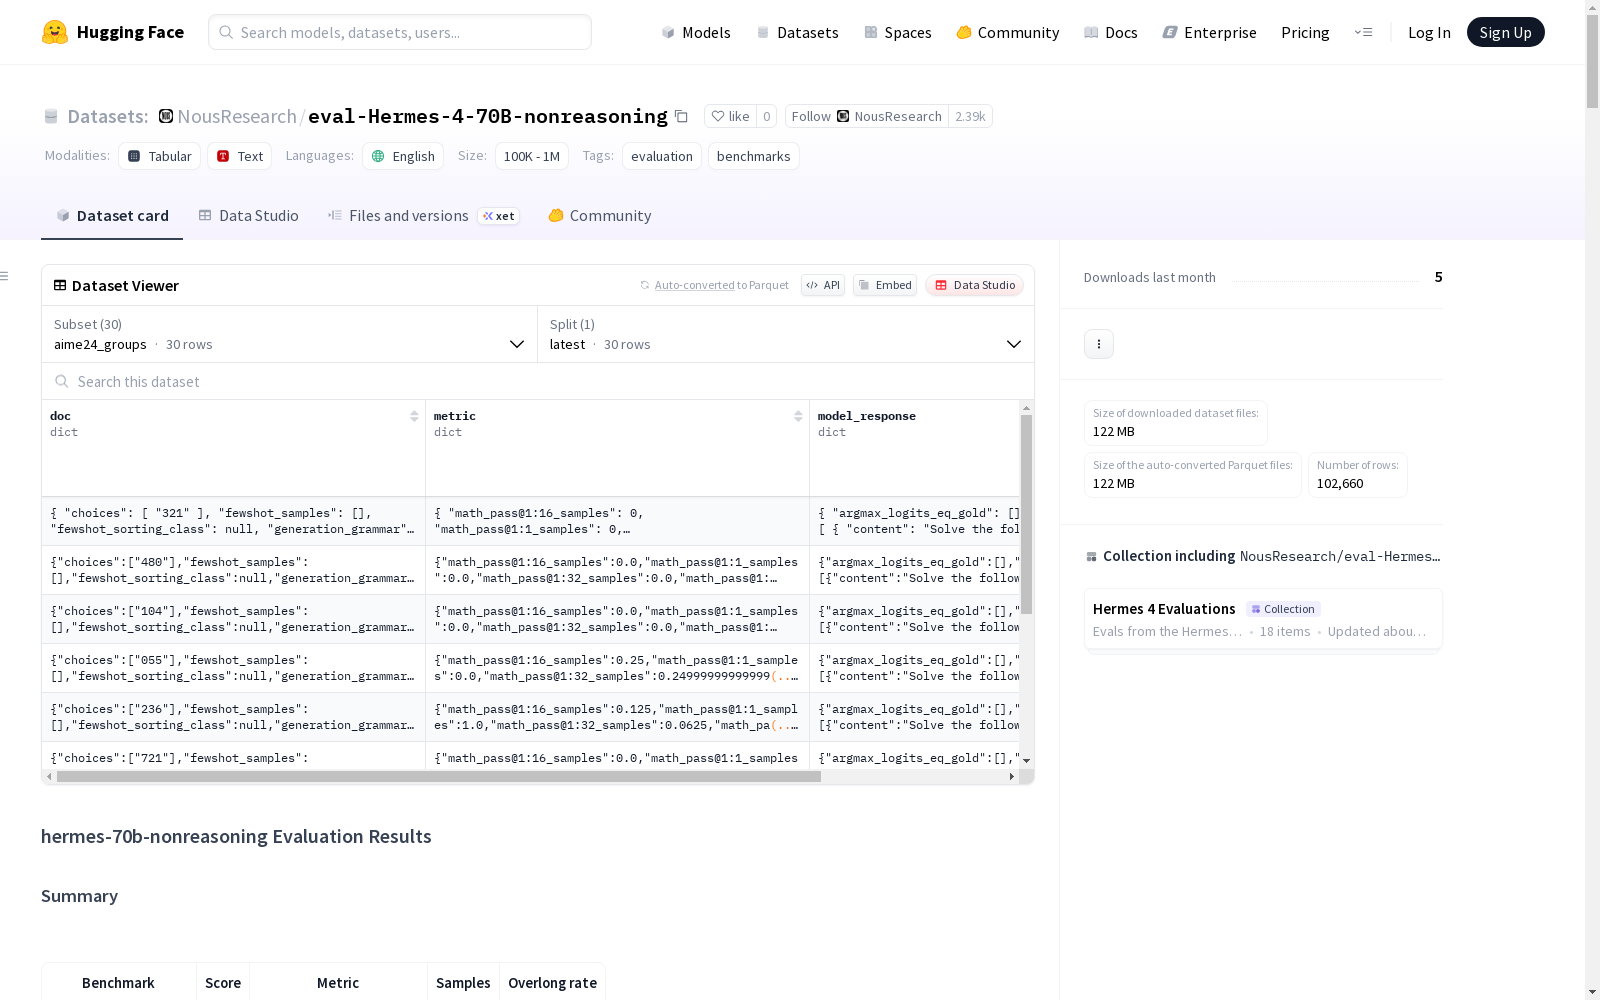The height and width of the screenshot is (1000, 1600).
Task: Click the doc cell with choices "104"
Action: [x=234, y=619]
